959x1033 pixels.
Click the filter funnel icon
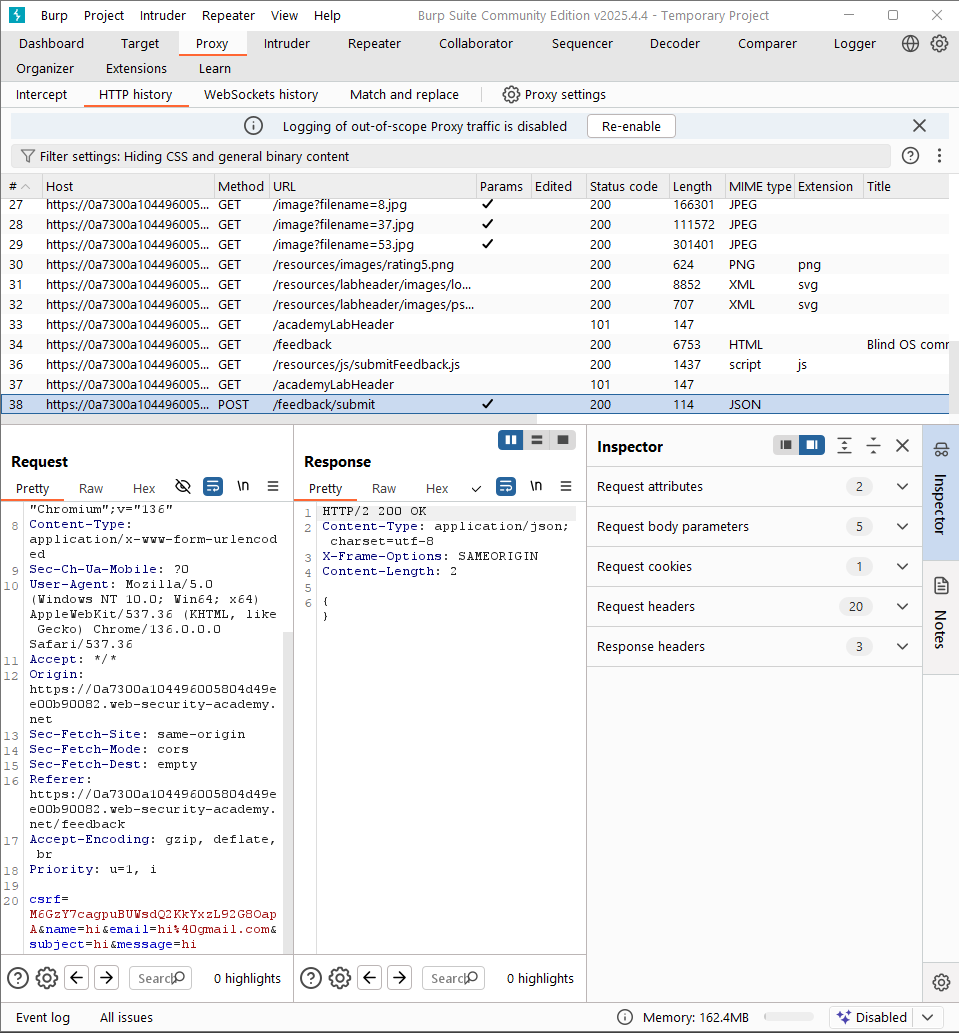click(28, 156)
